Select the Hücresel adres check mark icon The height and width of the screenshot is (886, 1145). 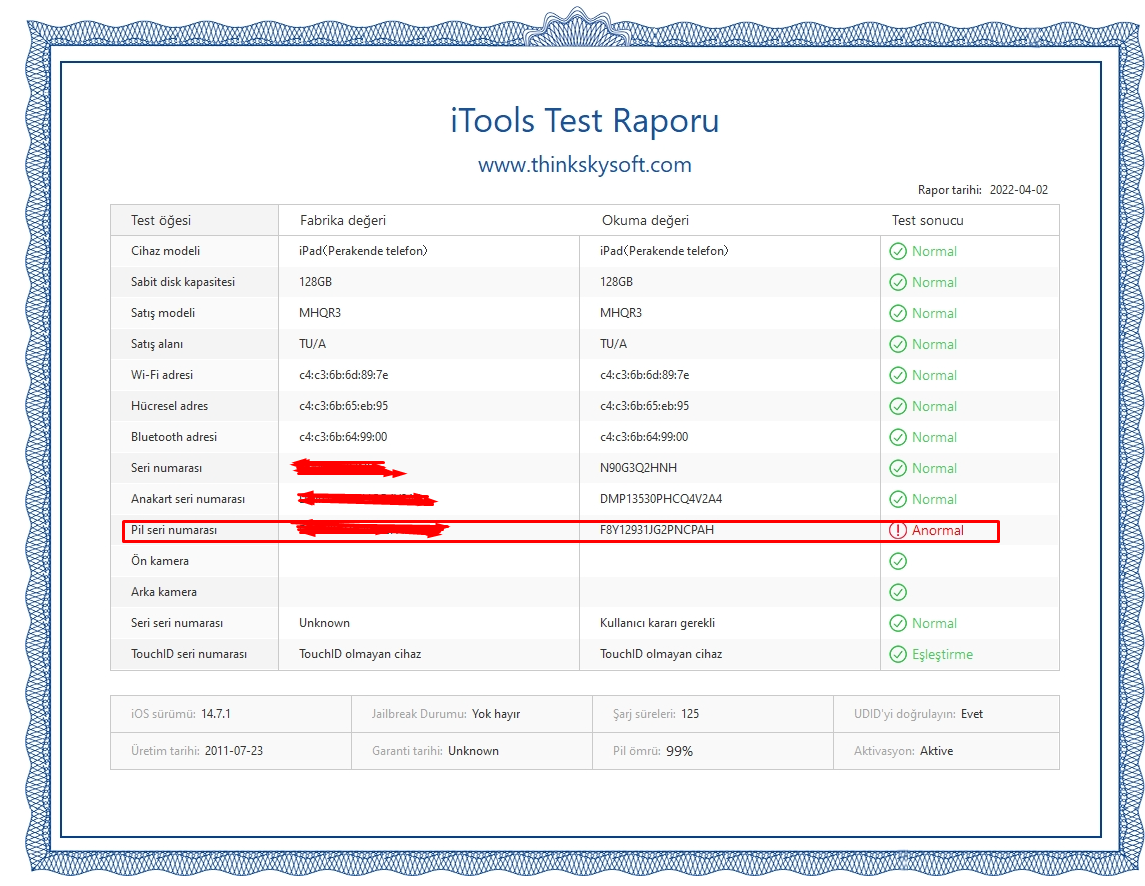coord(897,406)
